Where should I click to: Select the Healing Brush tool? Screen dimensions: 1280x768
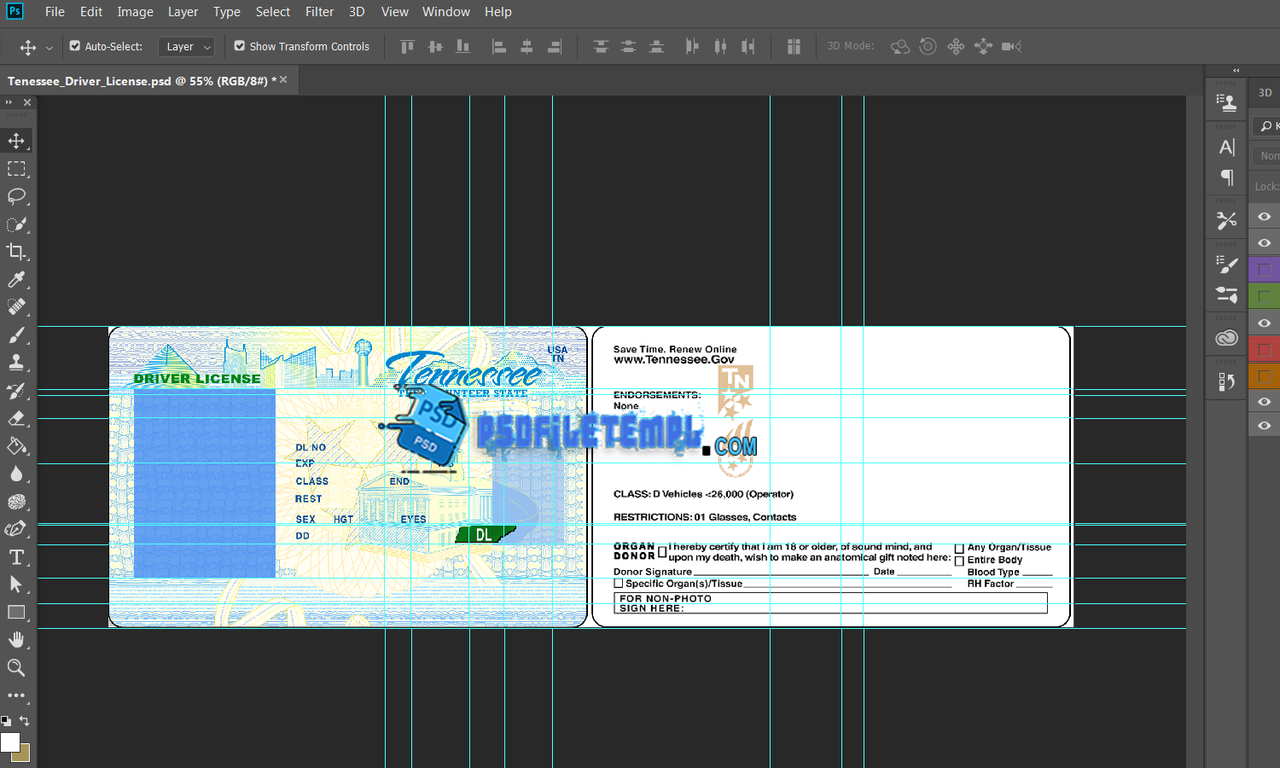tap(17, 307)
